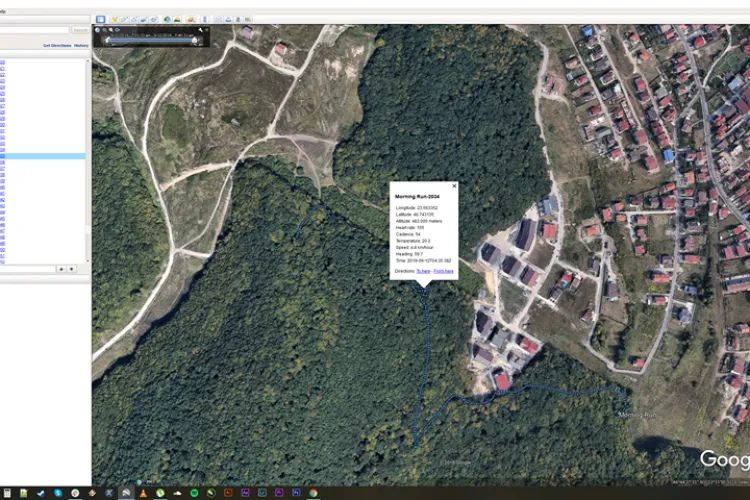Image resolution: width=750 pixels, height=500 pixels.
Task: Select the Add Polygon tool
Action: [x=124, y=19]
